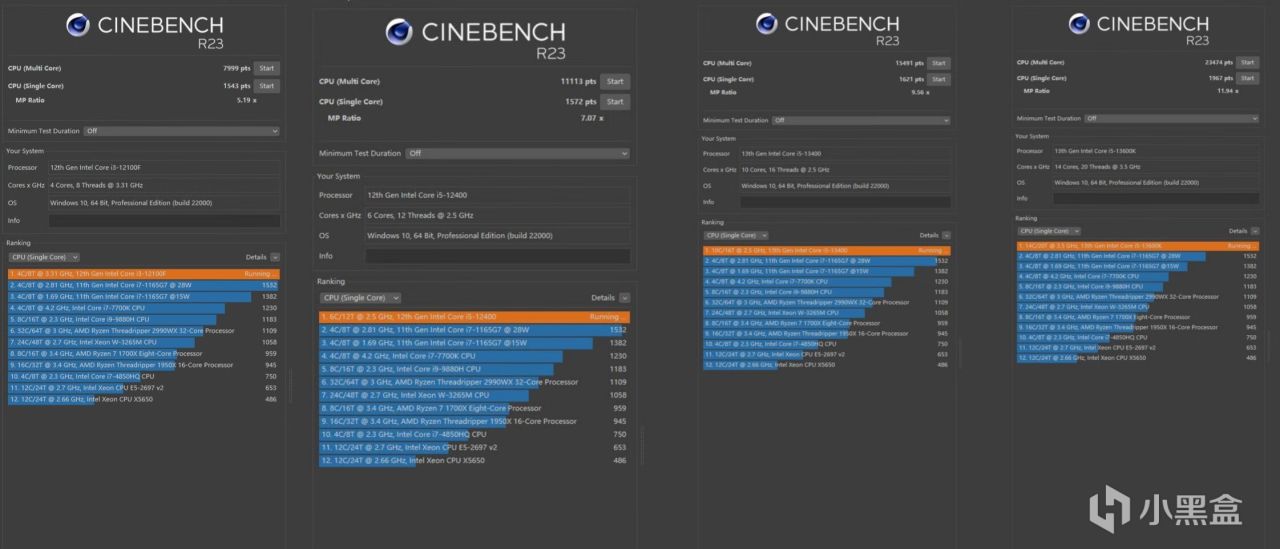Select the orange i5-12400 Running ranking row
The image size is (1280, 549).
(474, 316)
